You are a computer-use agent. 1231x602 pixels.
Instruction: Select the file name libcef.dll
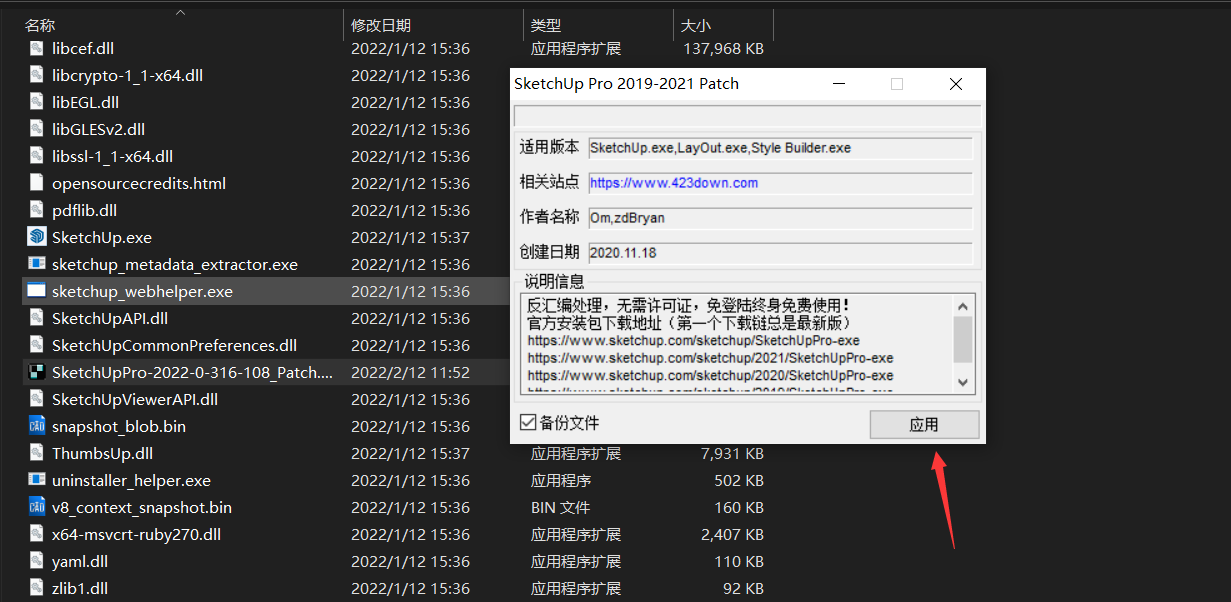84,48
